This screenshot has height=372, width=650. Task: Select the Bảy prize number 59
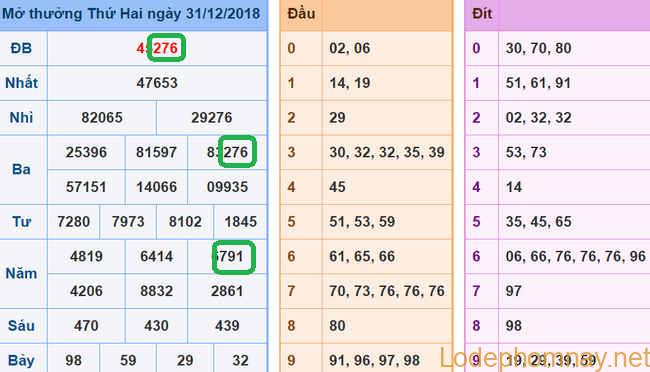[128, 360]
